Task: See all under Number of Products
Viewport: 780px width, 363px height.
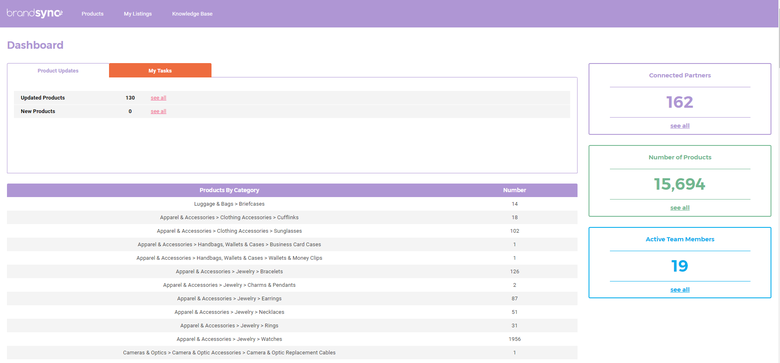Action: [680, 208]
